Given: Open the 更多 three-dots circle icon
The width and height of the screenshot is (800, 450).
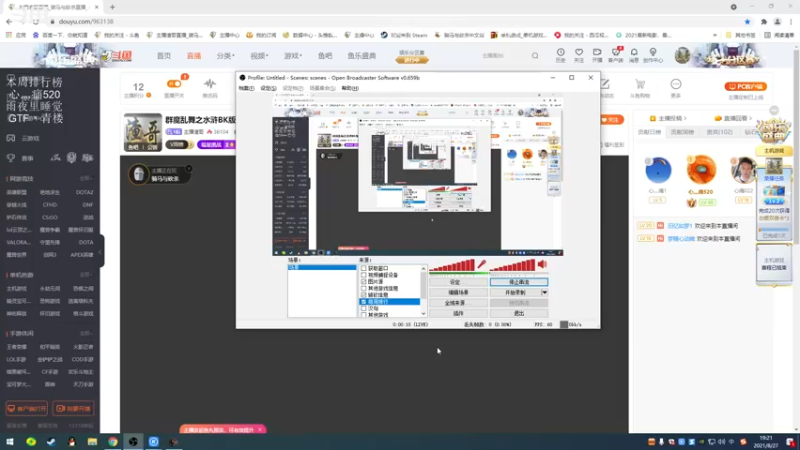Looking at the screenshot, I should [676, 84].
